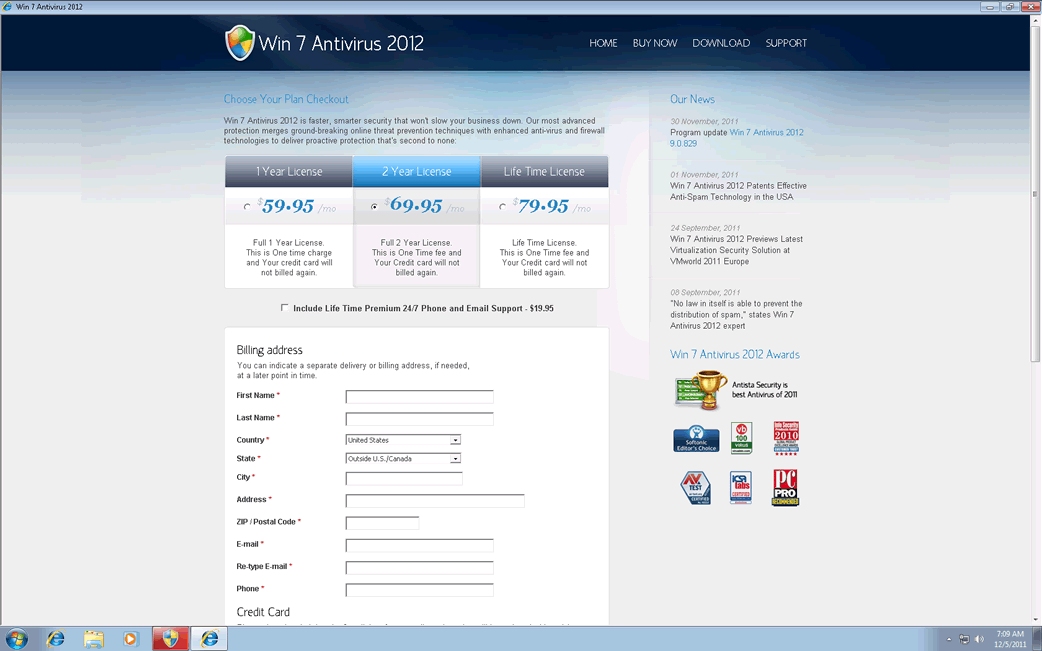Image resolution: width=1042 pixels, height=651 pixels.
Task: Go to the BUY NOW menu item
Action: tap(655, 43)
